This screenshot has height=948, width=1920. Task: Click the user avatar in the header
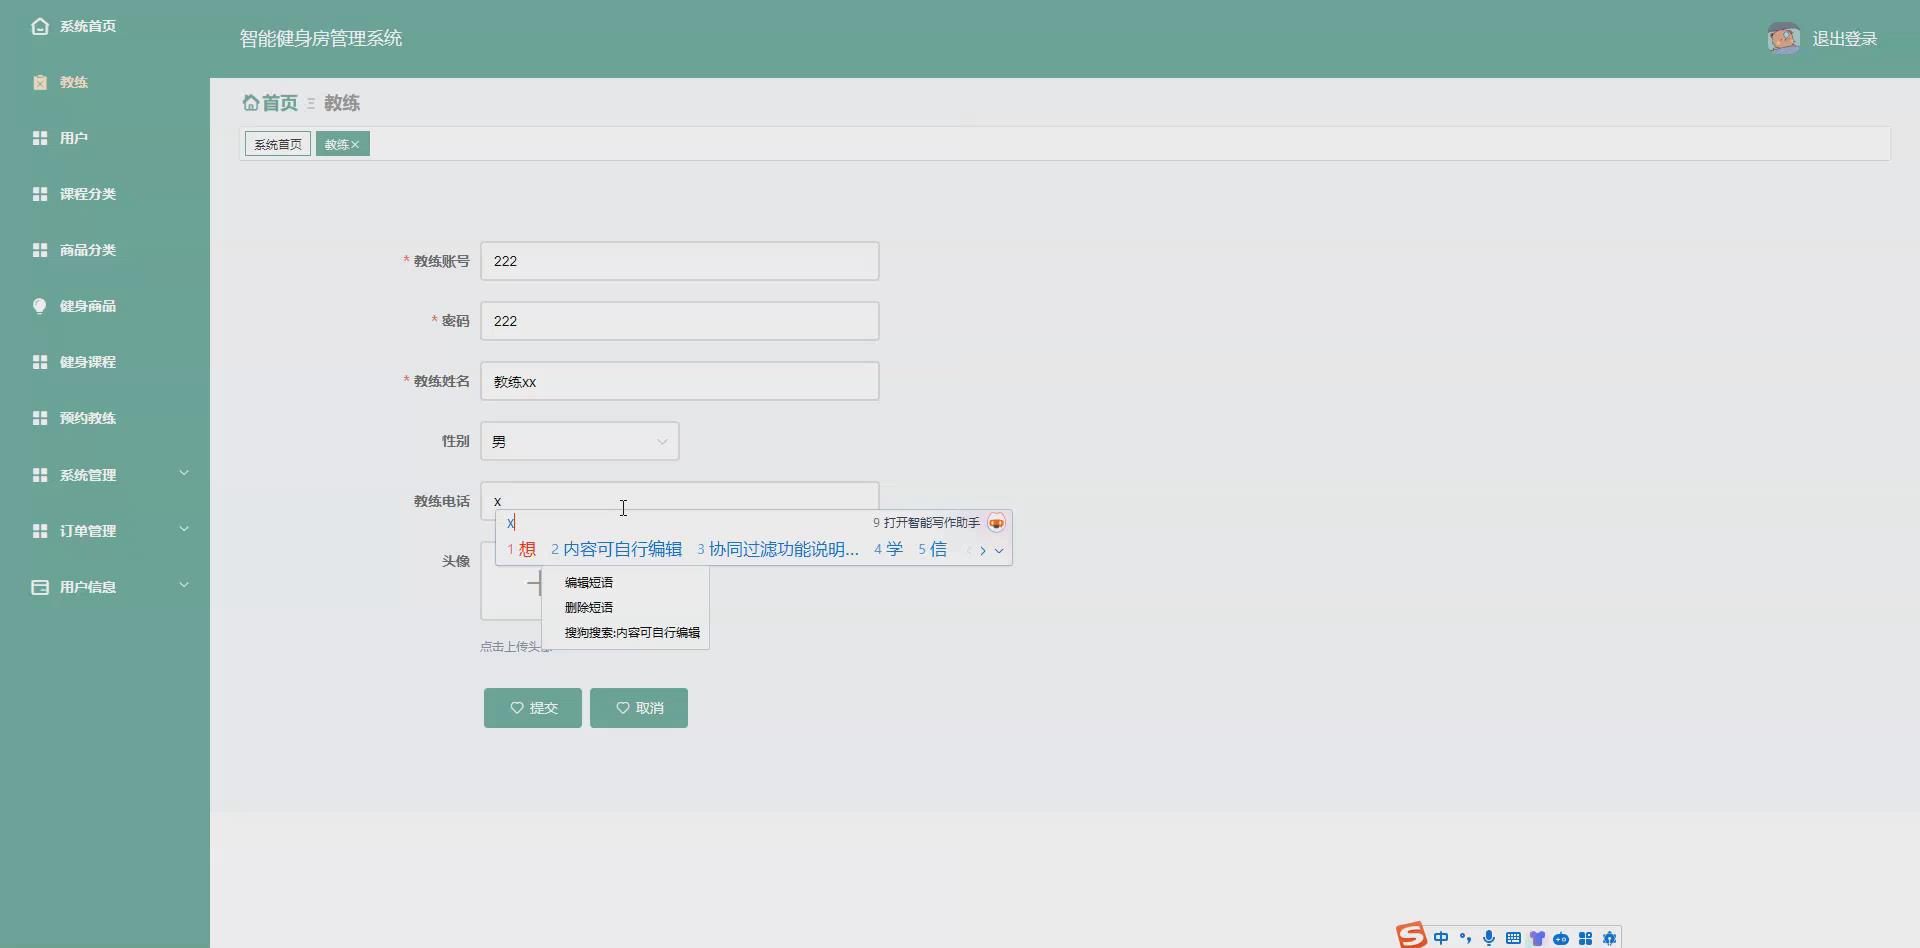1784,38
